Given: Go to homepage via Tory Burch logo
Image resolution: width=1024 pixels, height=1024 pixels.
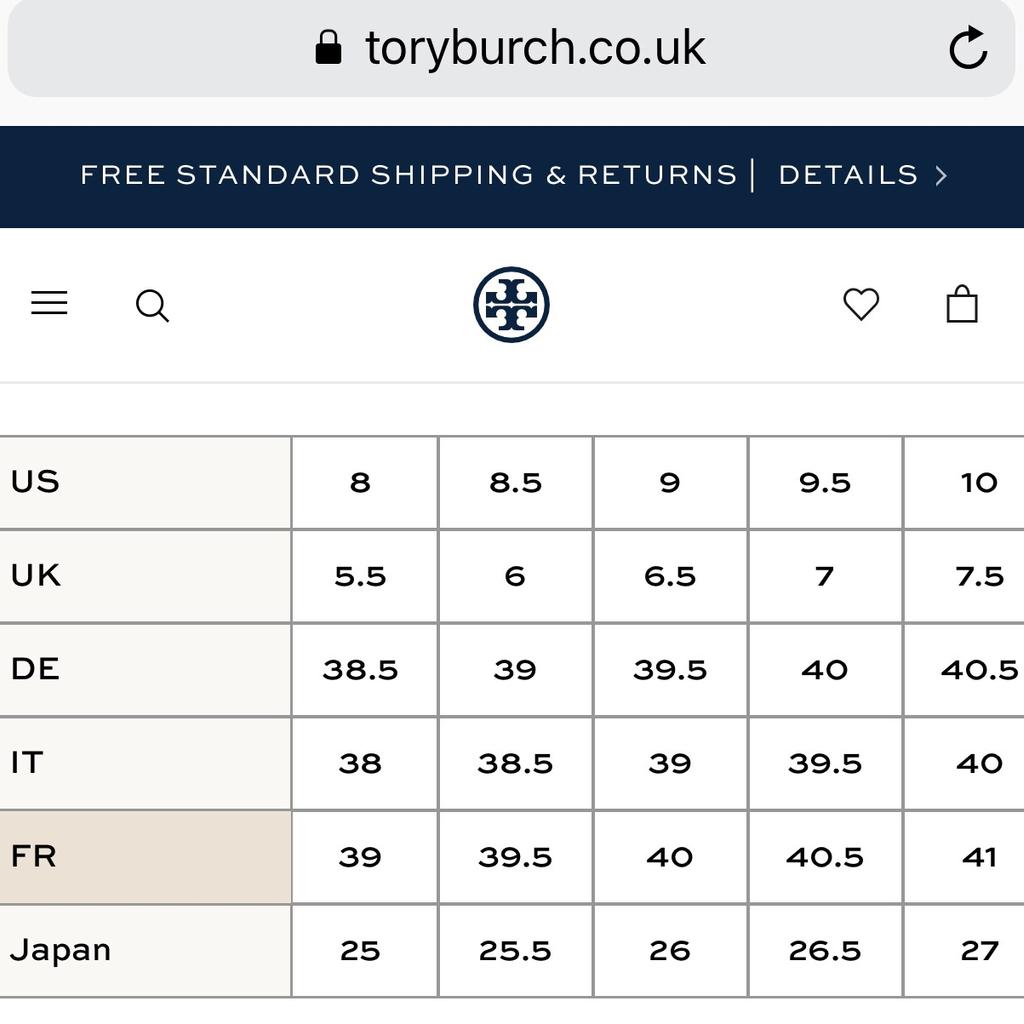Looking at the screenshot, I should point(511,305).
